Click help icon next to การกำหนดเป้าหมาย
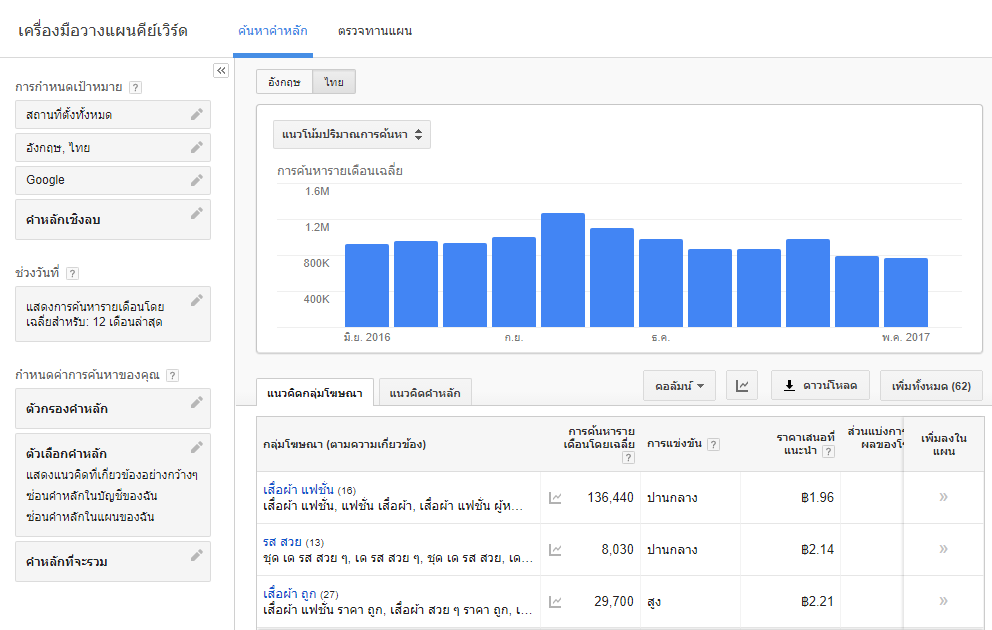The width and height of the screenshot is (992, 630). (135, 88)
